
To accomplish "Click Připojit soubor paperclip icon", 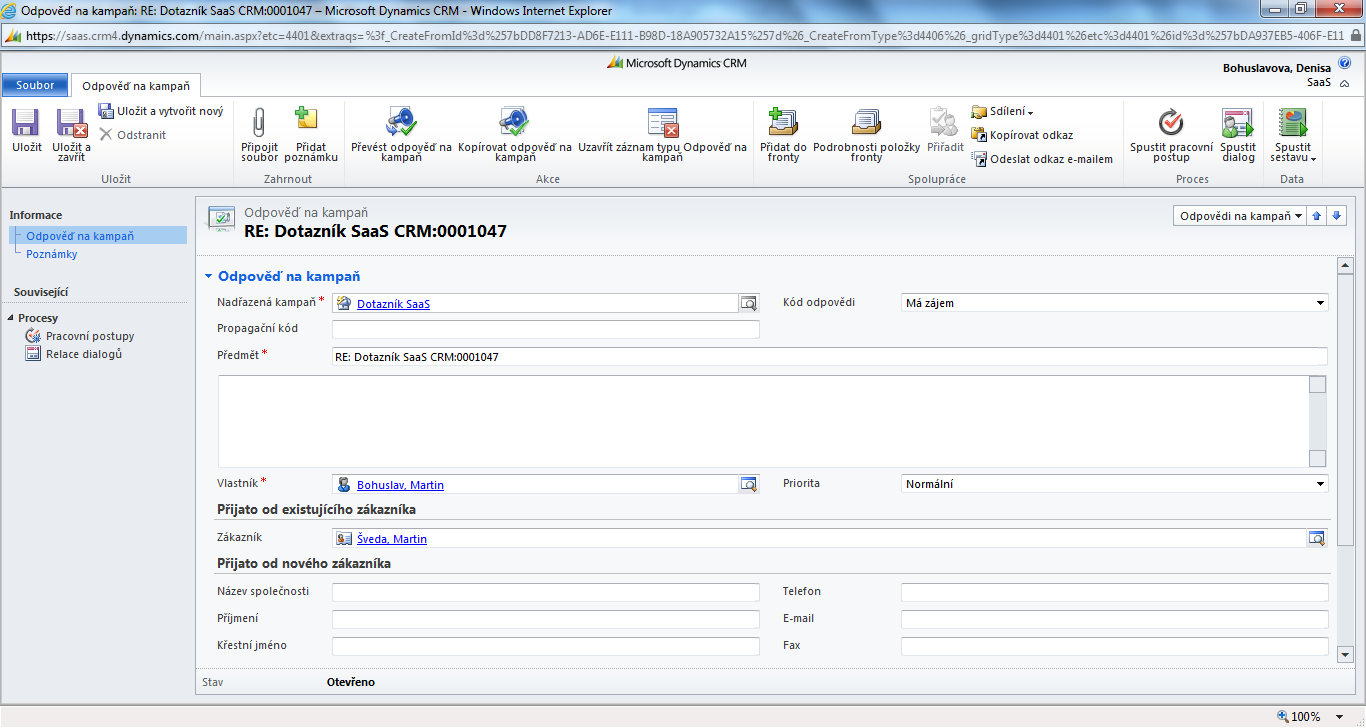I will pyautogui.click(x=259, y=122).
